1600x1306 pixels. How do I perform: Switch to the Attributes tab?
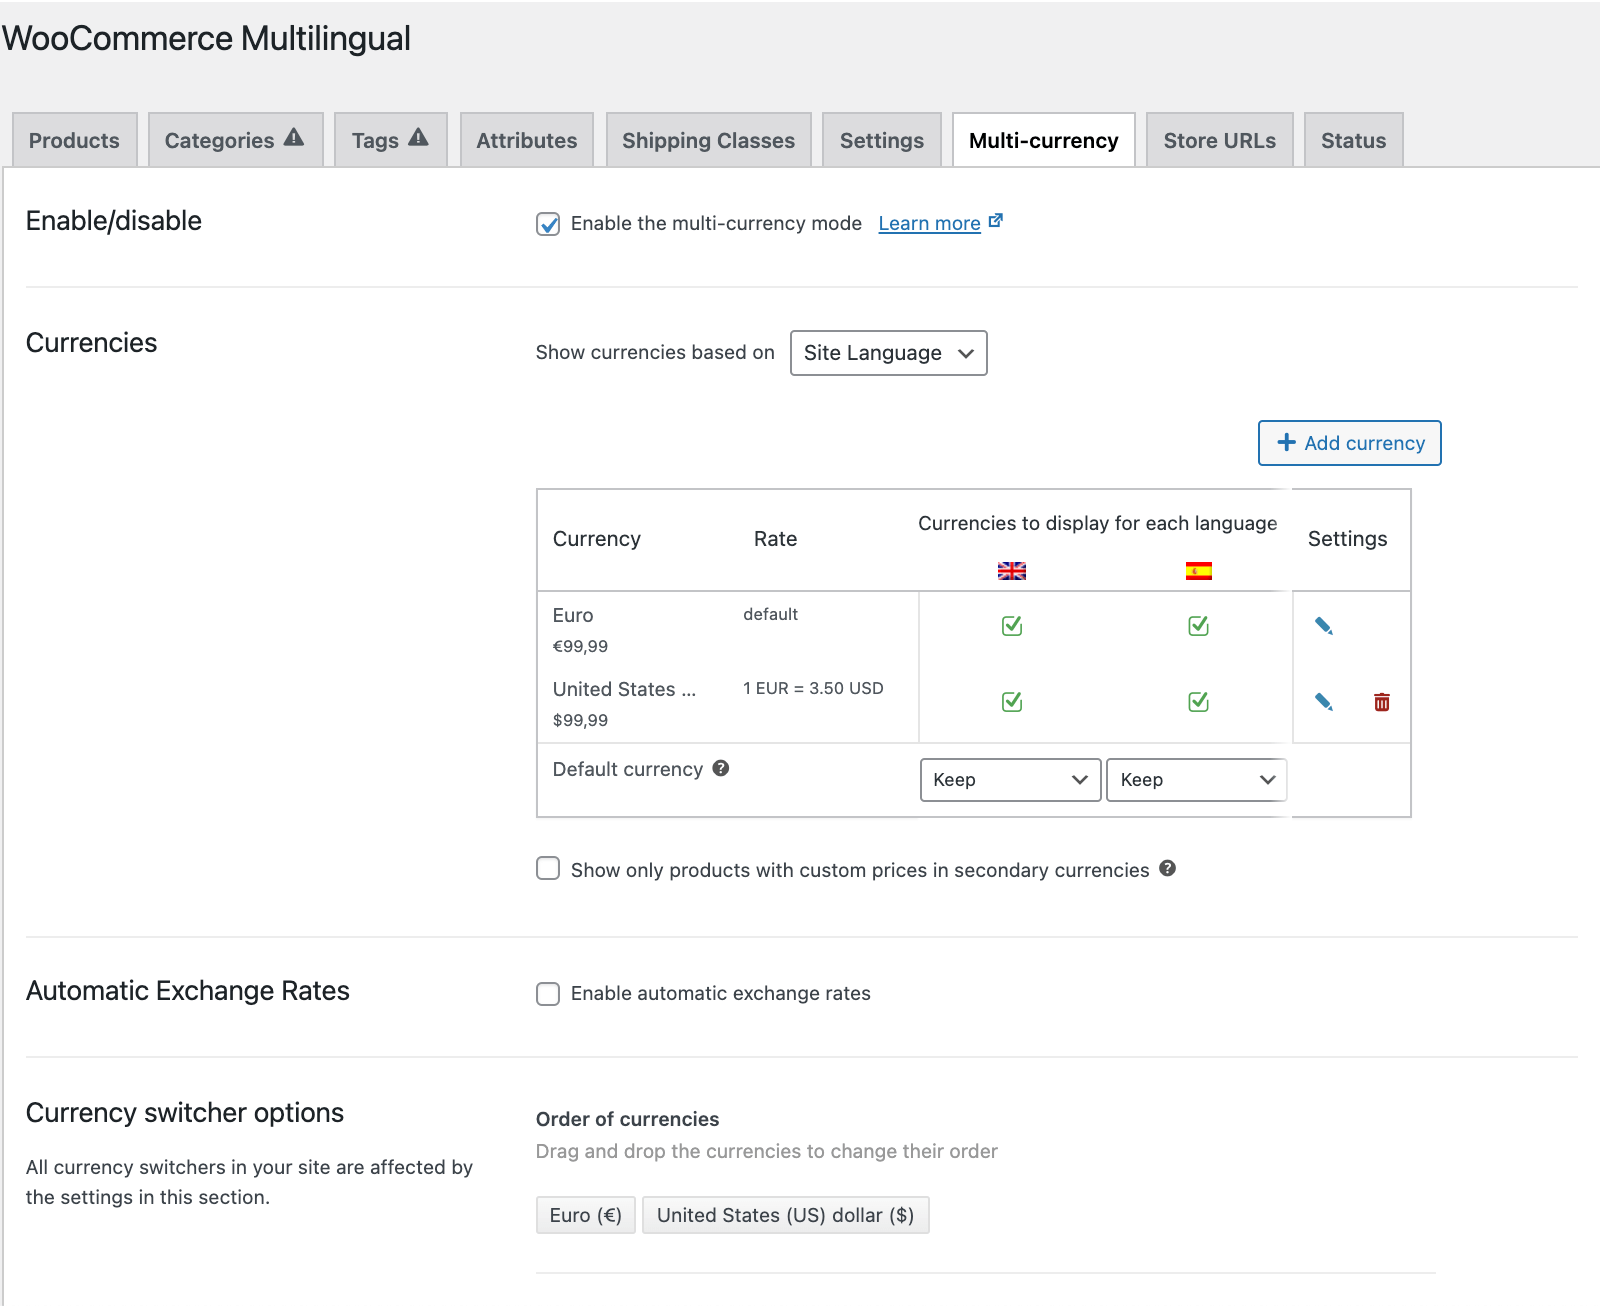point(527,140)
